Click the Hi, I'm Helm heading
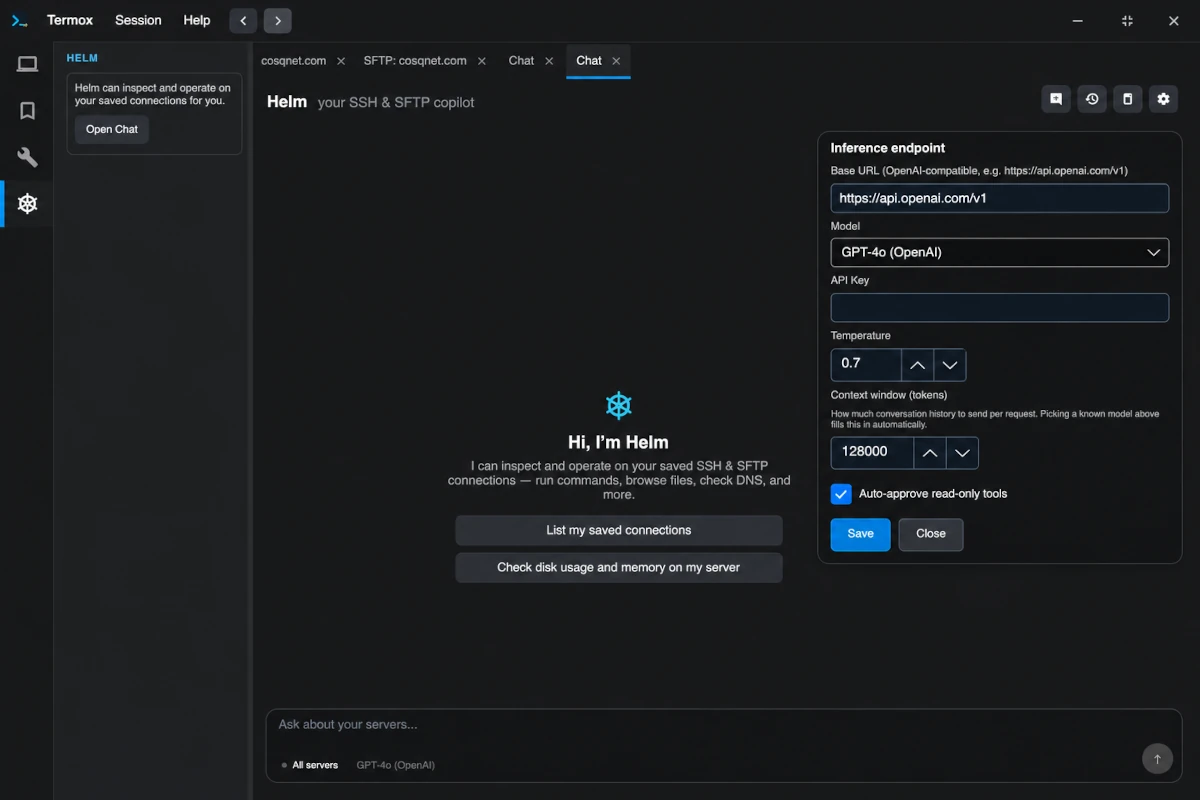Screen dimensions: 1200x800 [618, 442]
